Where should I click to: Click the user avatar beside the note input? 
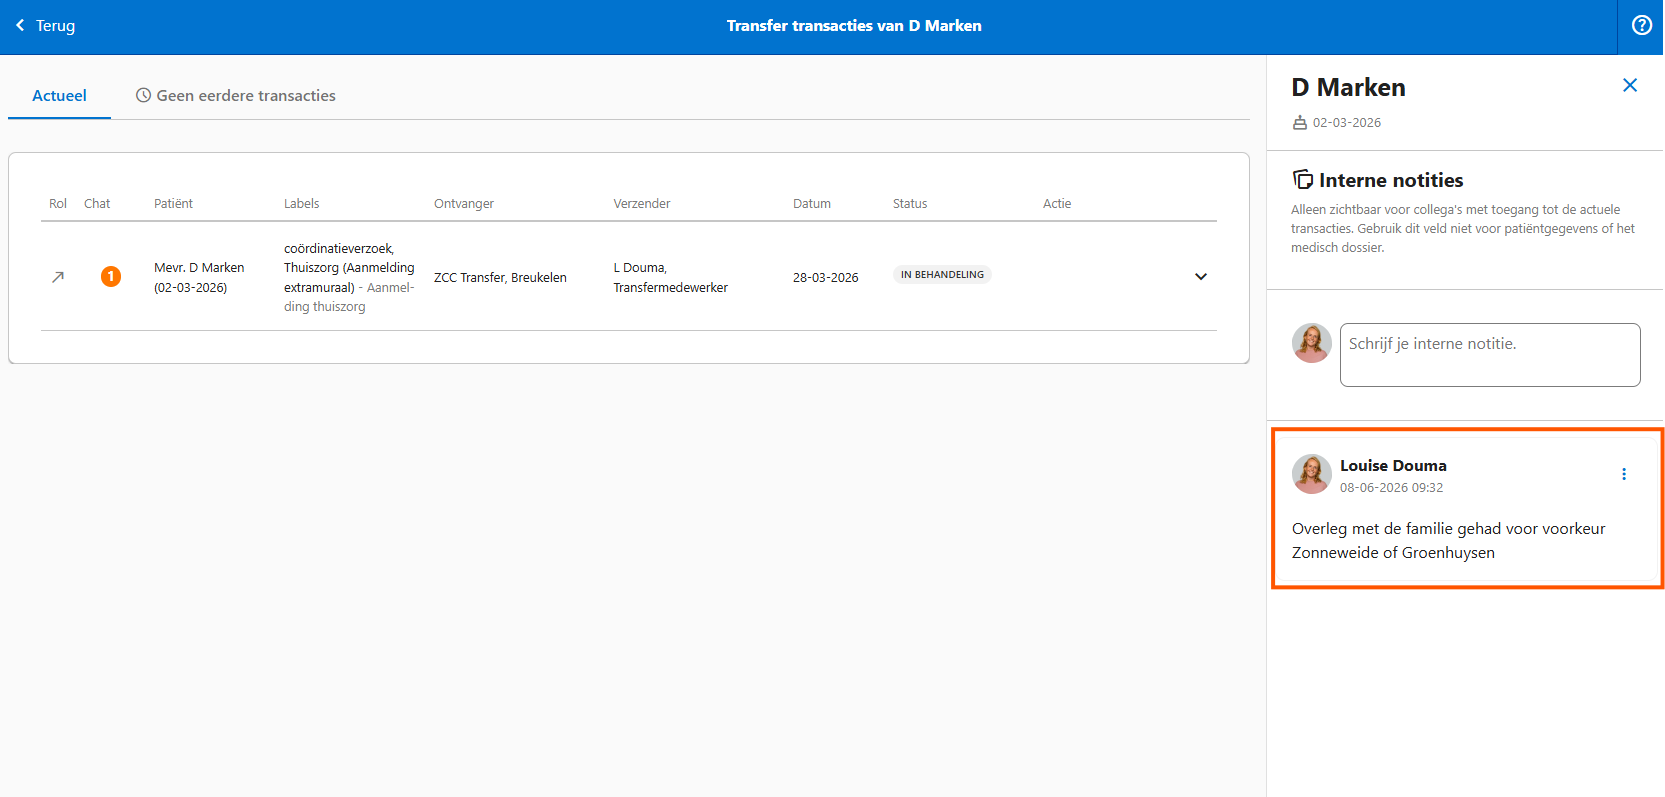pos(1312,343)
